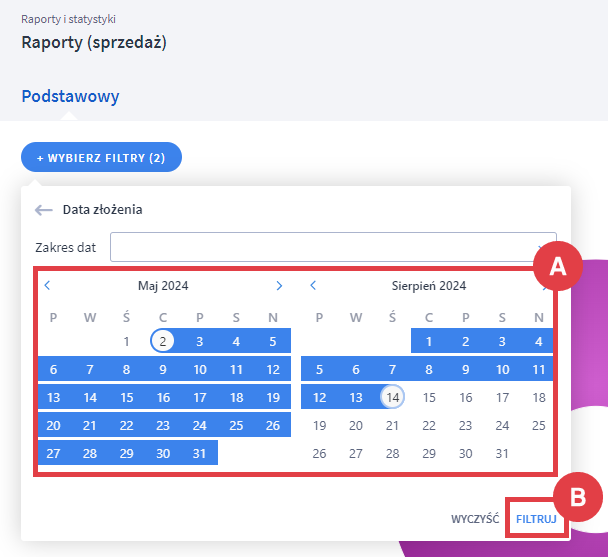This screenshot has width=608, height=557.
Task: Select May 15 in left calendar
Action: pos(126,397)
